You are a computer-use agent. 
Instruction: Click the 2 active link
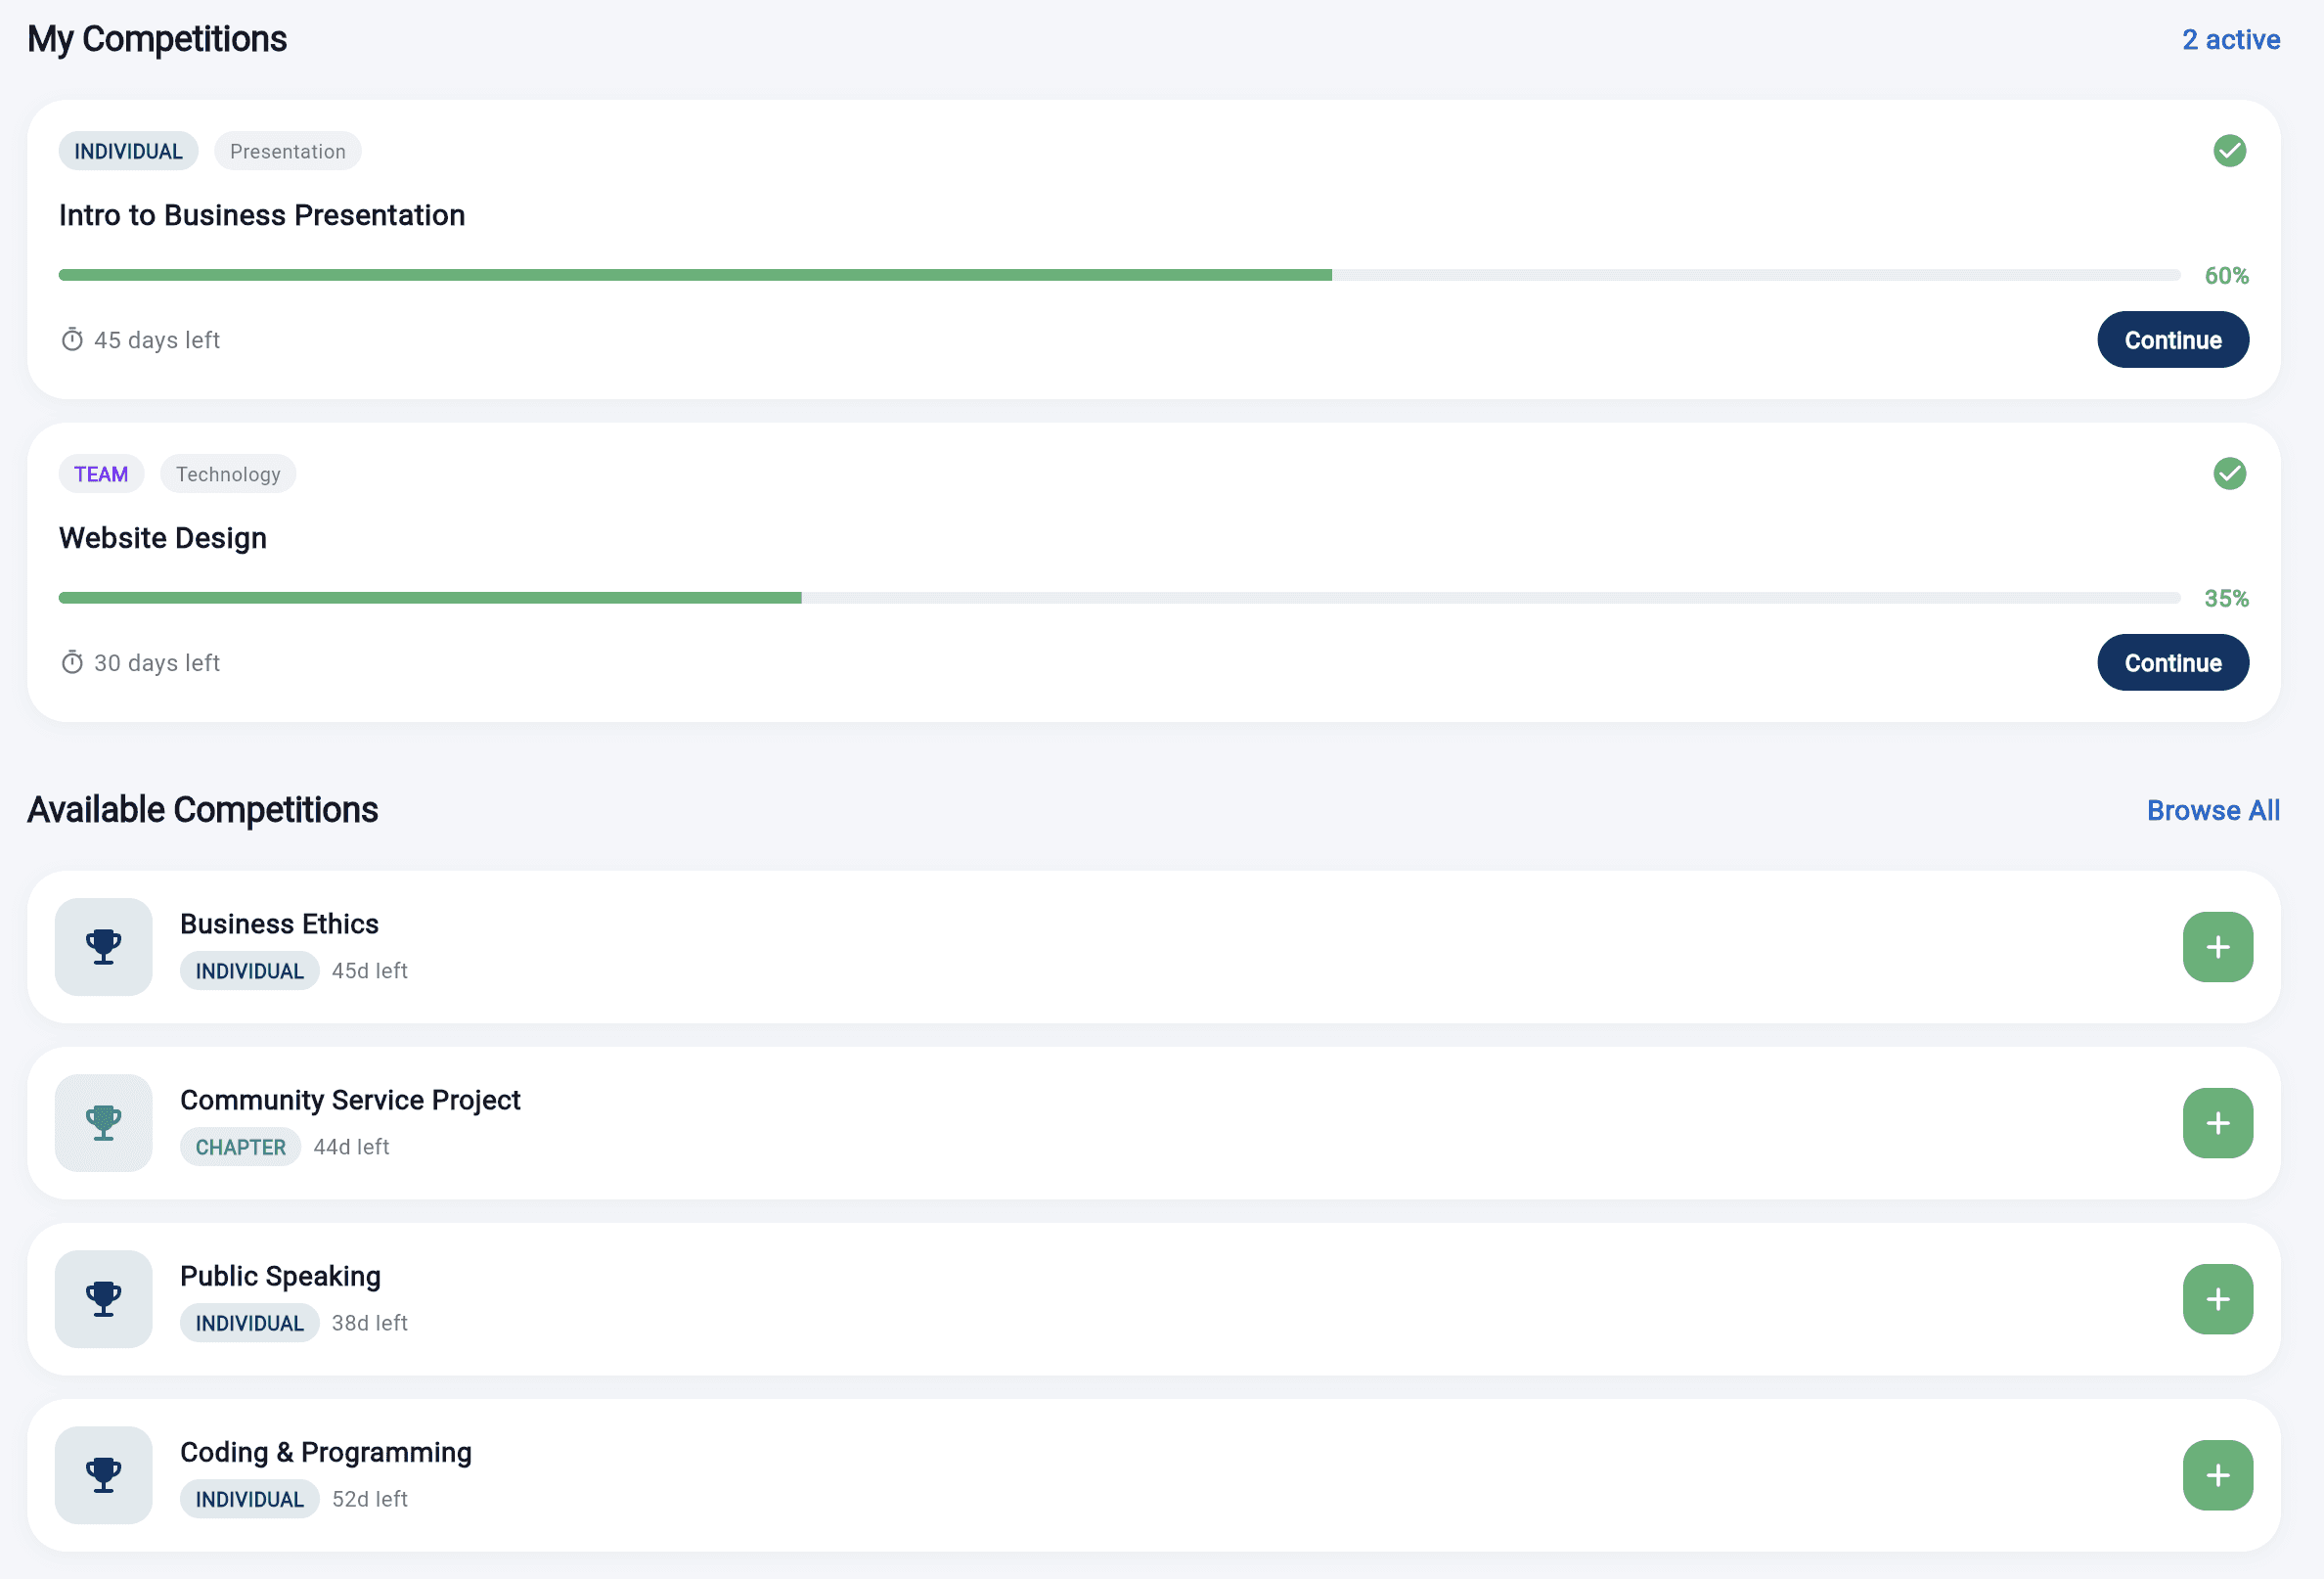click(x=2230, y=40)
